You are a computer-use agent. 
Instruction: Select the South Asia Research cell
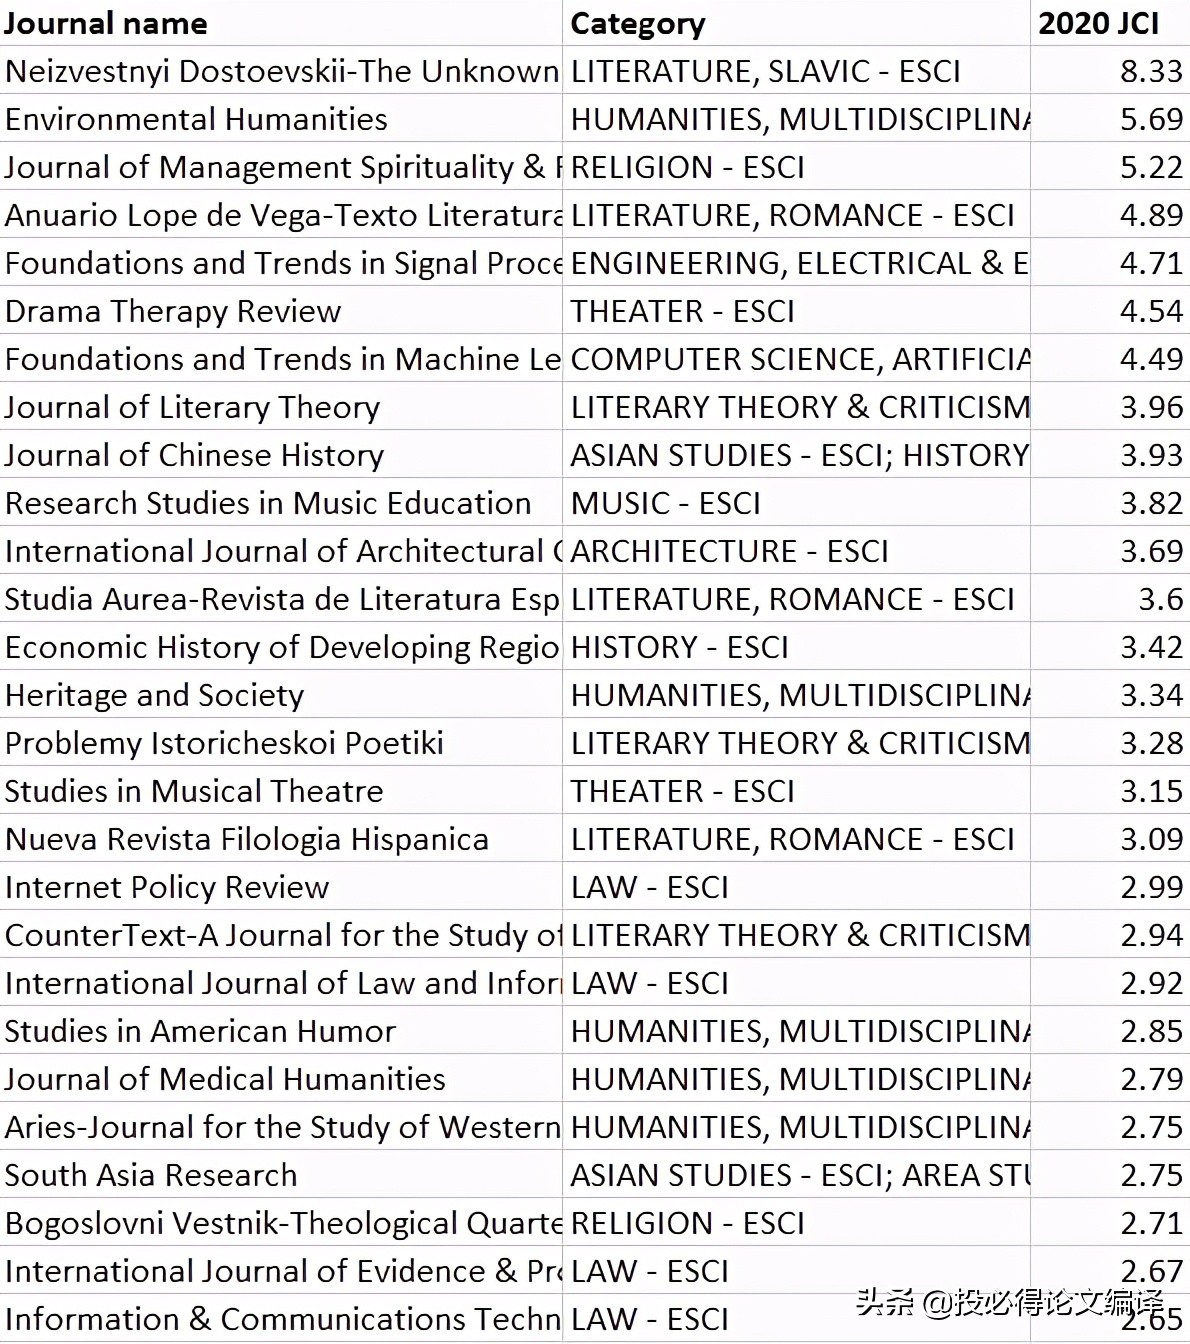click(x=151, y=1176)
